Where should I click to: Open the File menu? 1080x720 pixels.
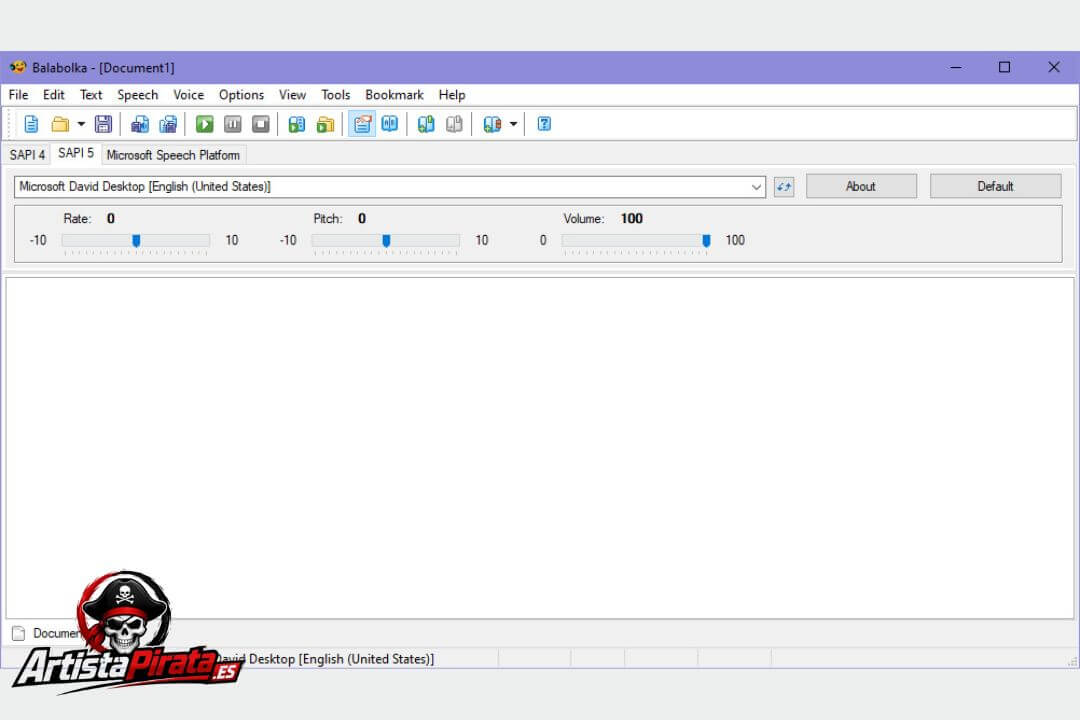pos(19,95)
